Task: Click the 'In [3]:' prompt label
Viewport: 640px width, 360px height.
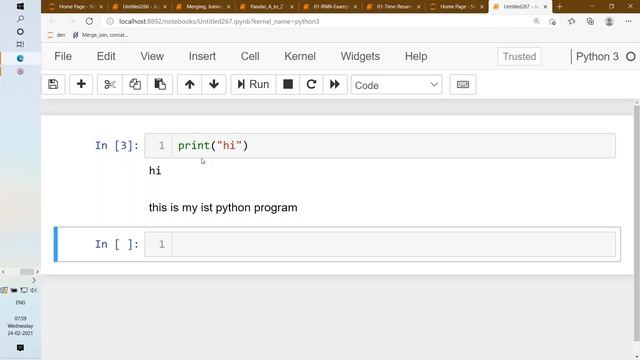Action: tap(117, 146)
